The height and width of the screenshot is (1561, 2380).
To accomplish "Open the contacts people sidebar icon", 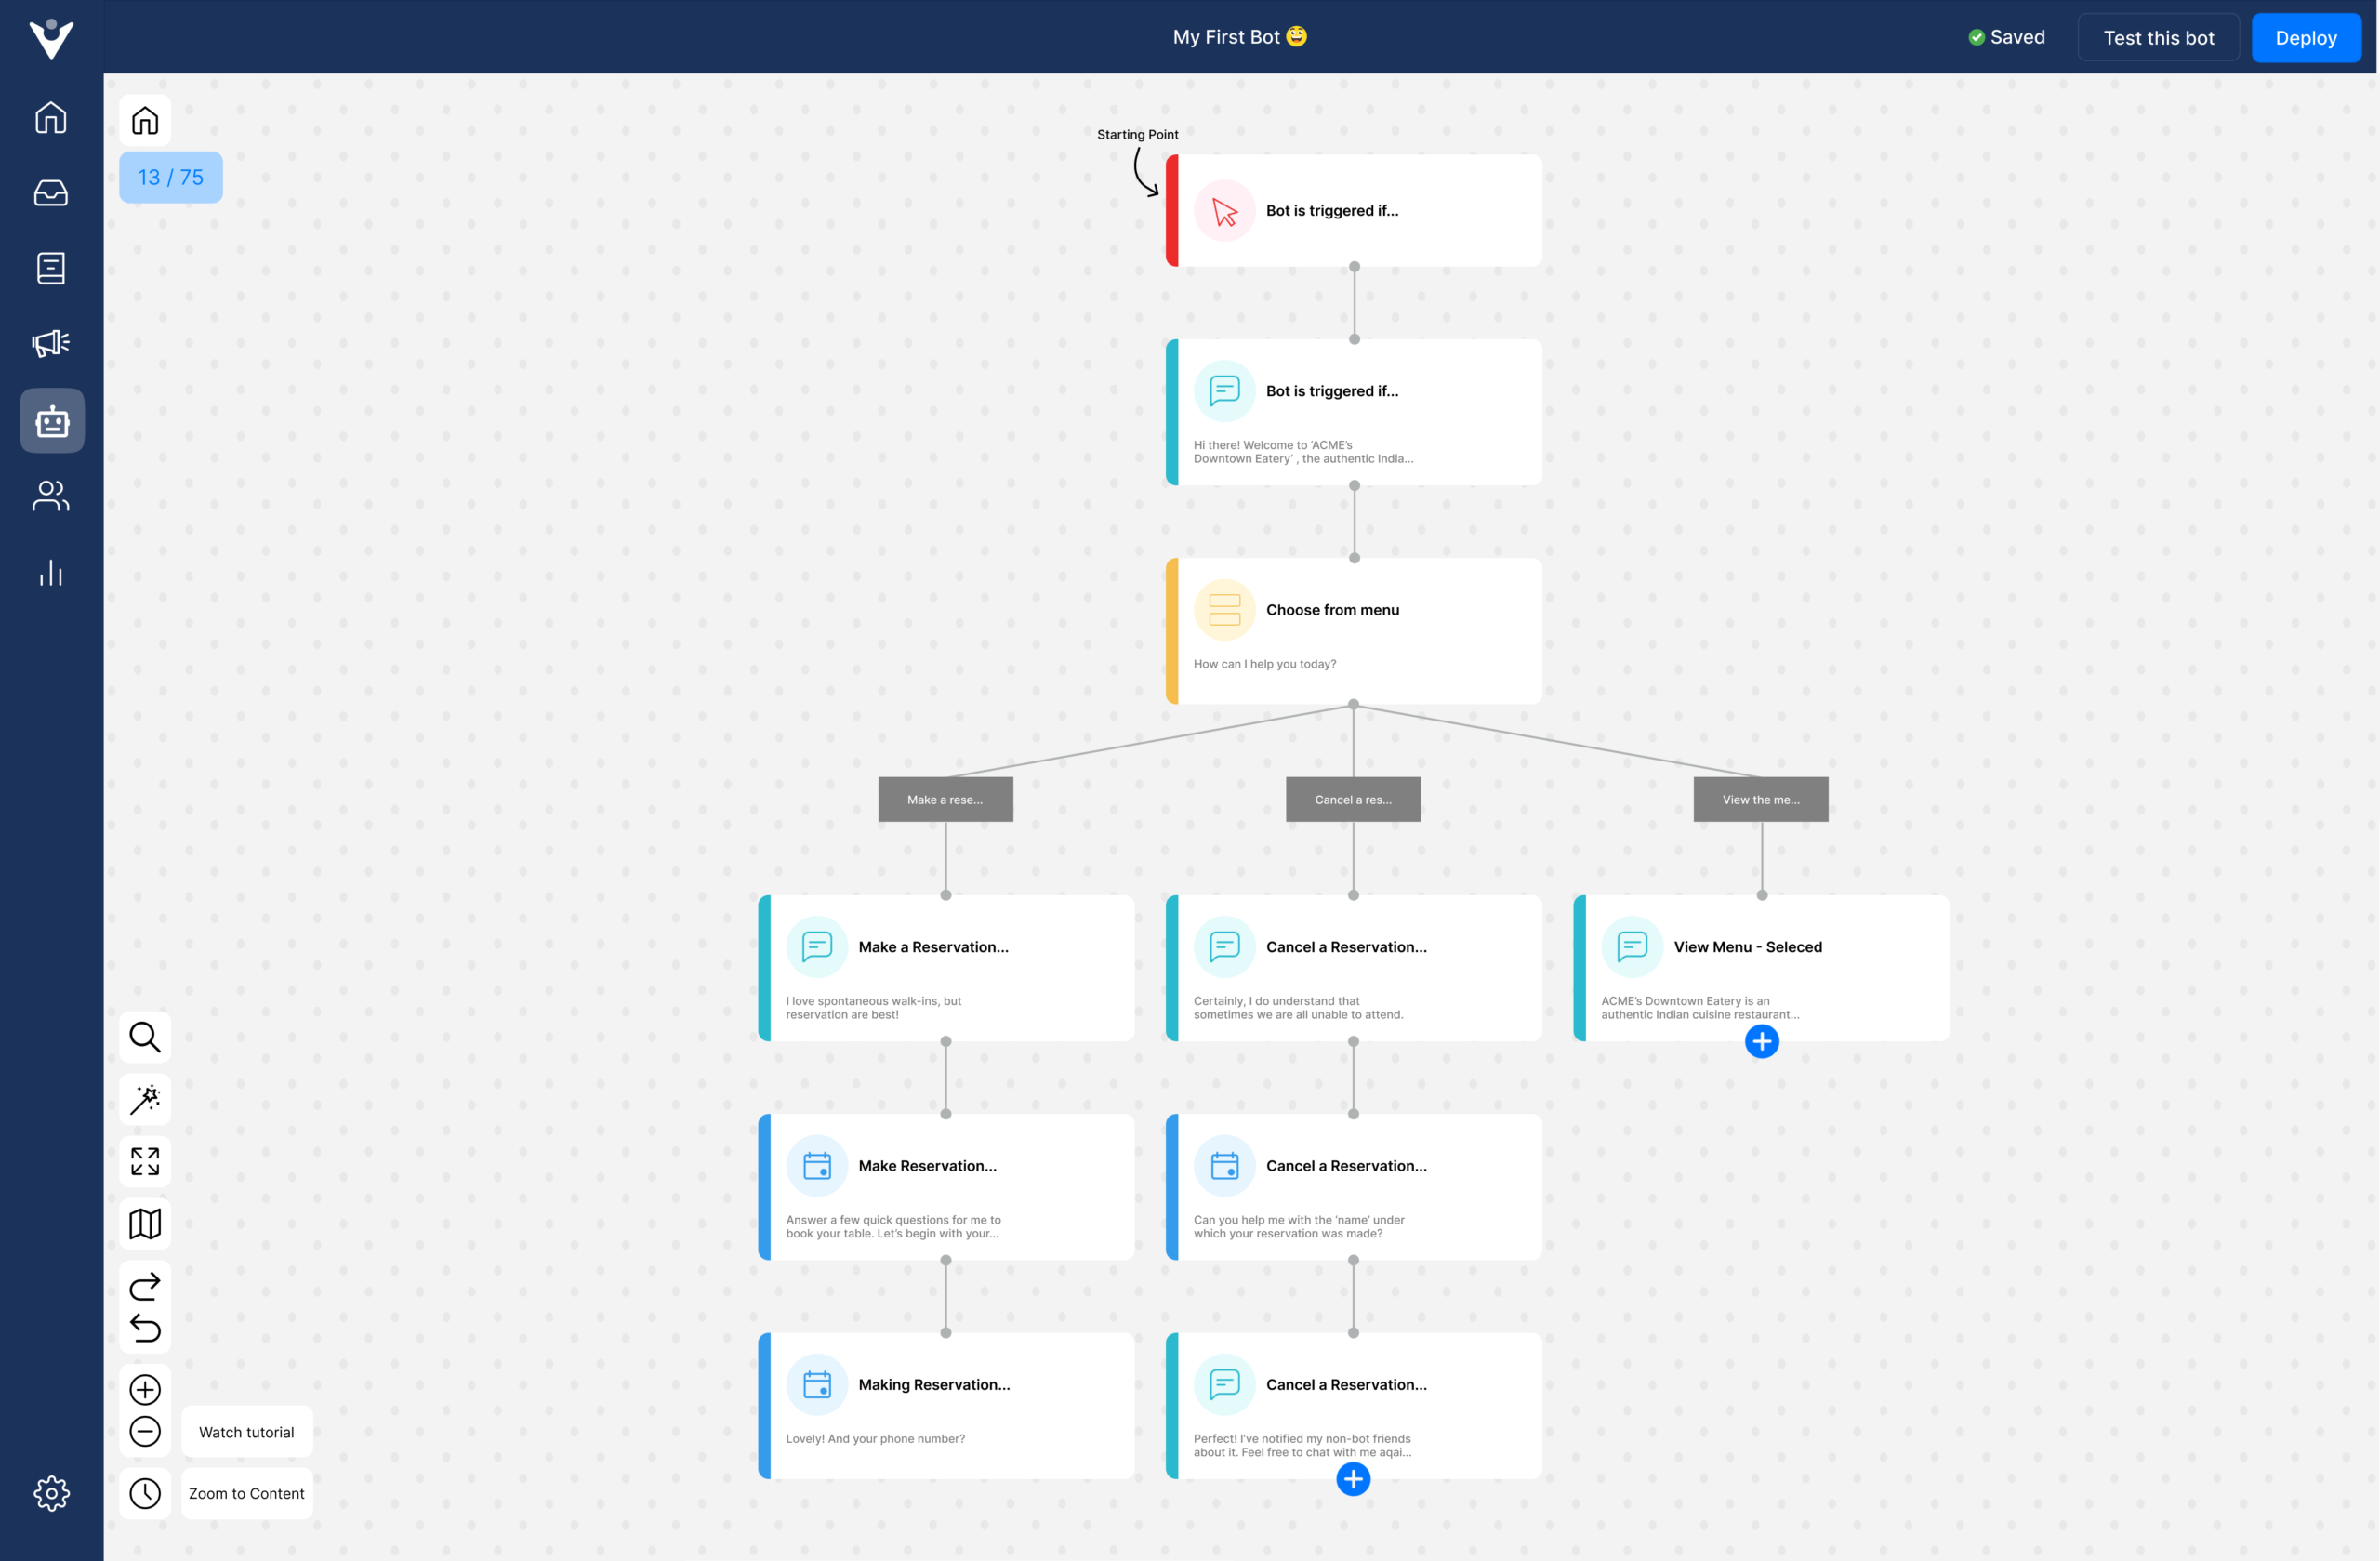I will (51, 496).
